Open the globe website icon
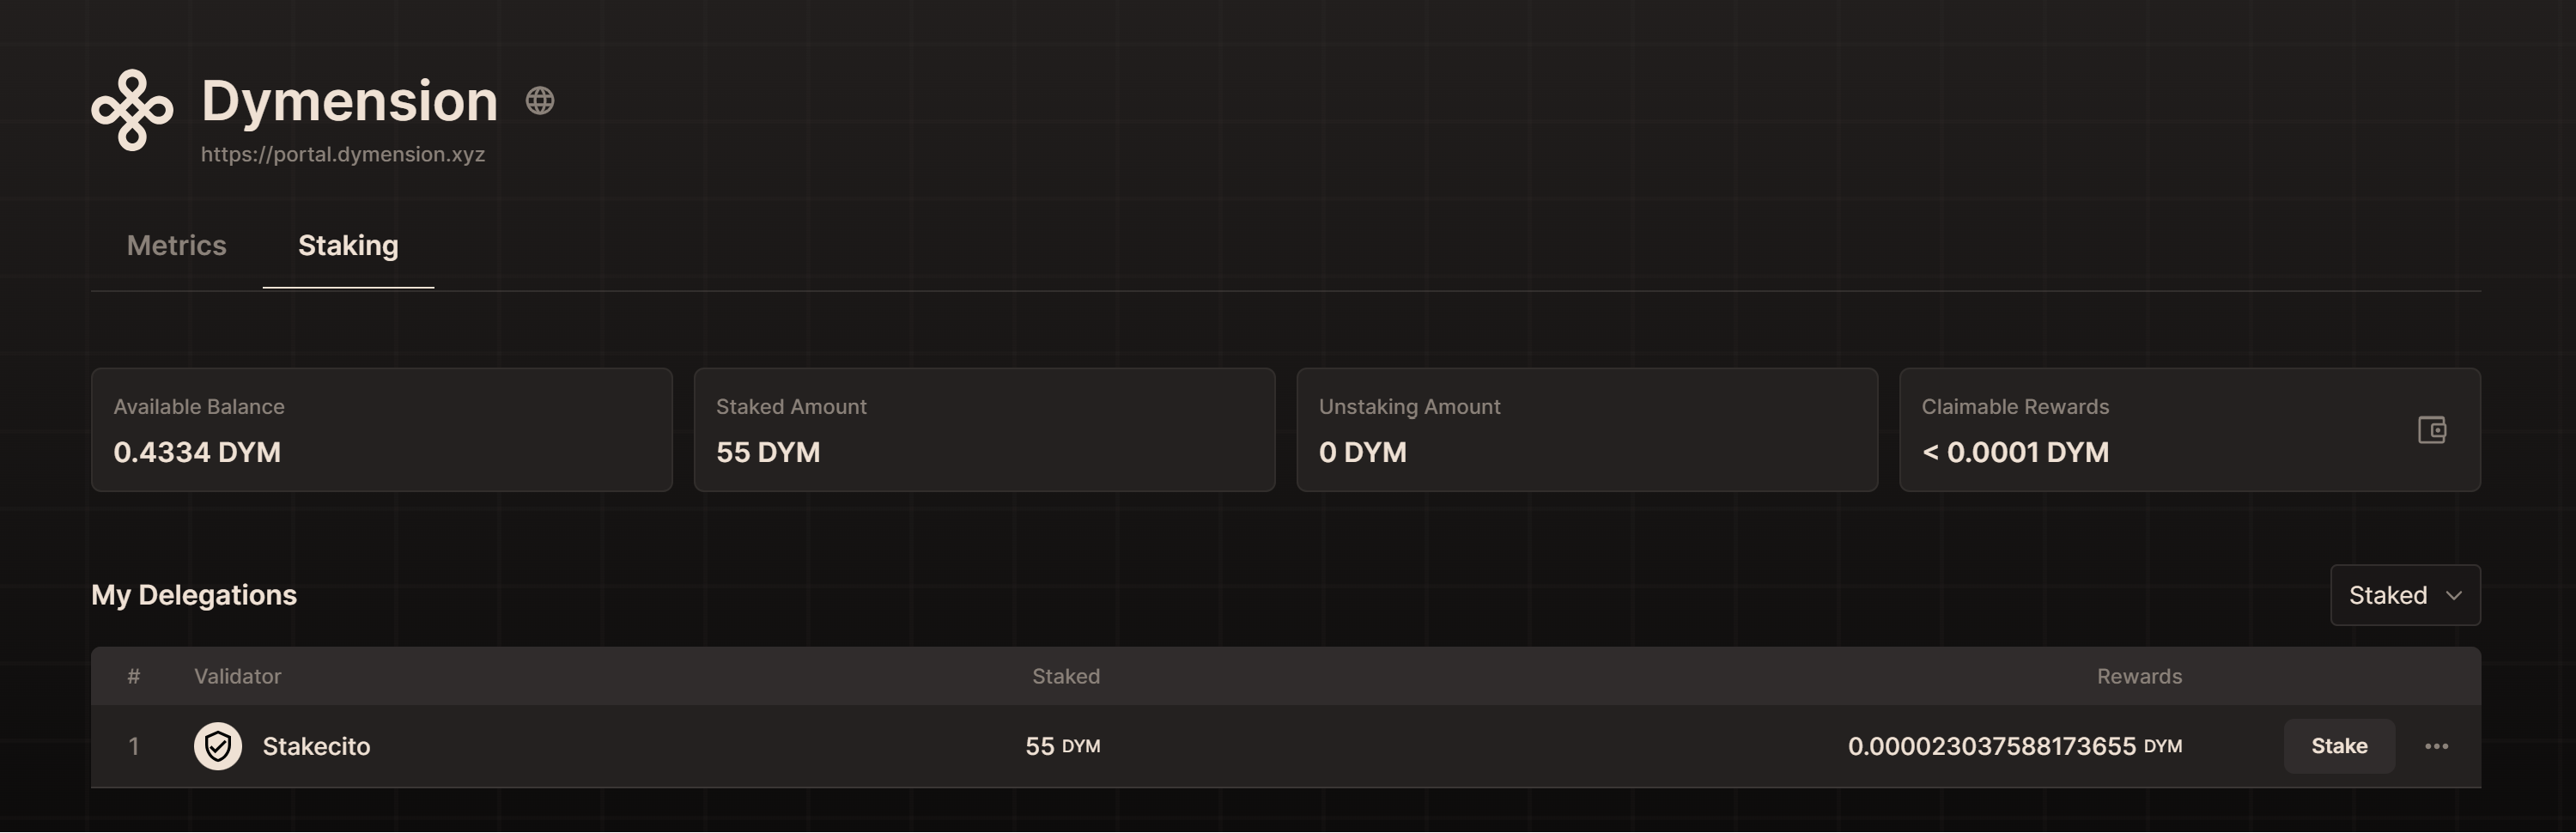The image size is (2576, 833). pyautogui.click(x=540, y=101)
